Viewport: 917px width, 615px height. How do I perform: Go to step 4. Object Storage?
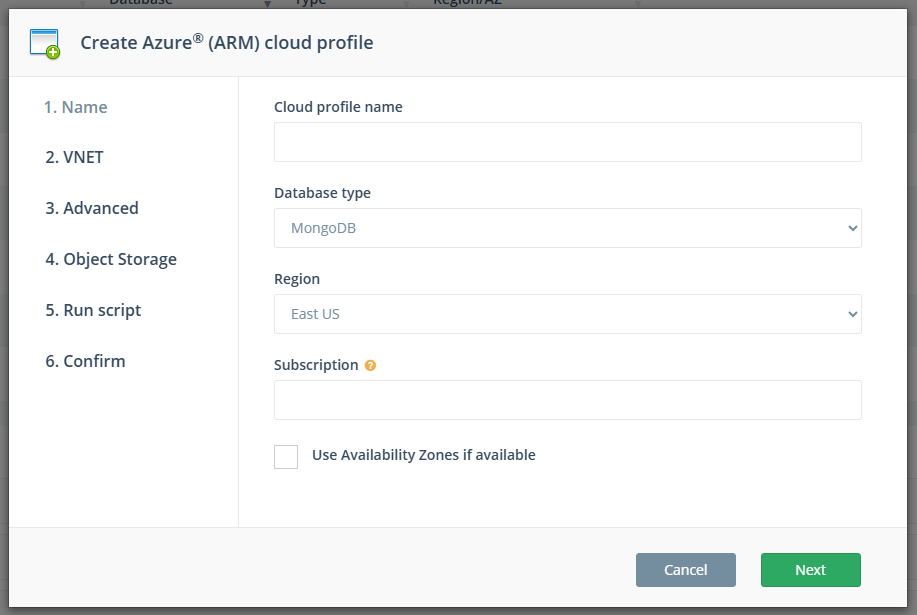(x=111, y=259)
